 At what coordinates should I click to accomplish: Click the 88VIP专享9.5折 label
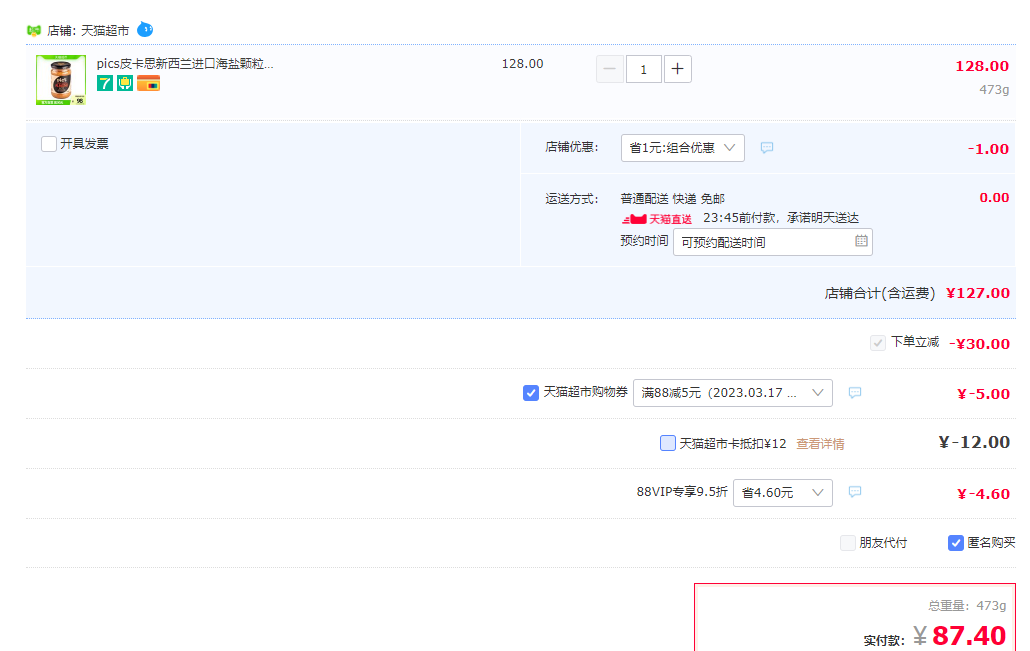tap(682, 491)
